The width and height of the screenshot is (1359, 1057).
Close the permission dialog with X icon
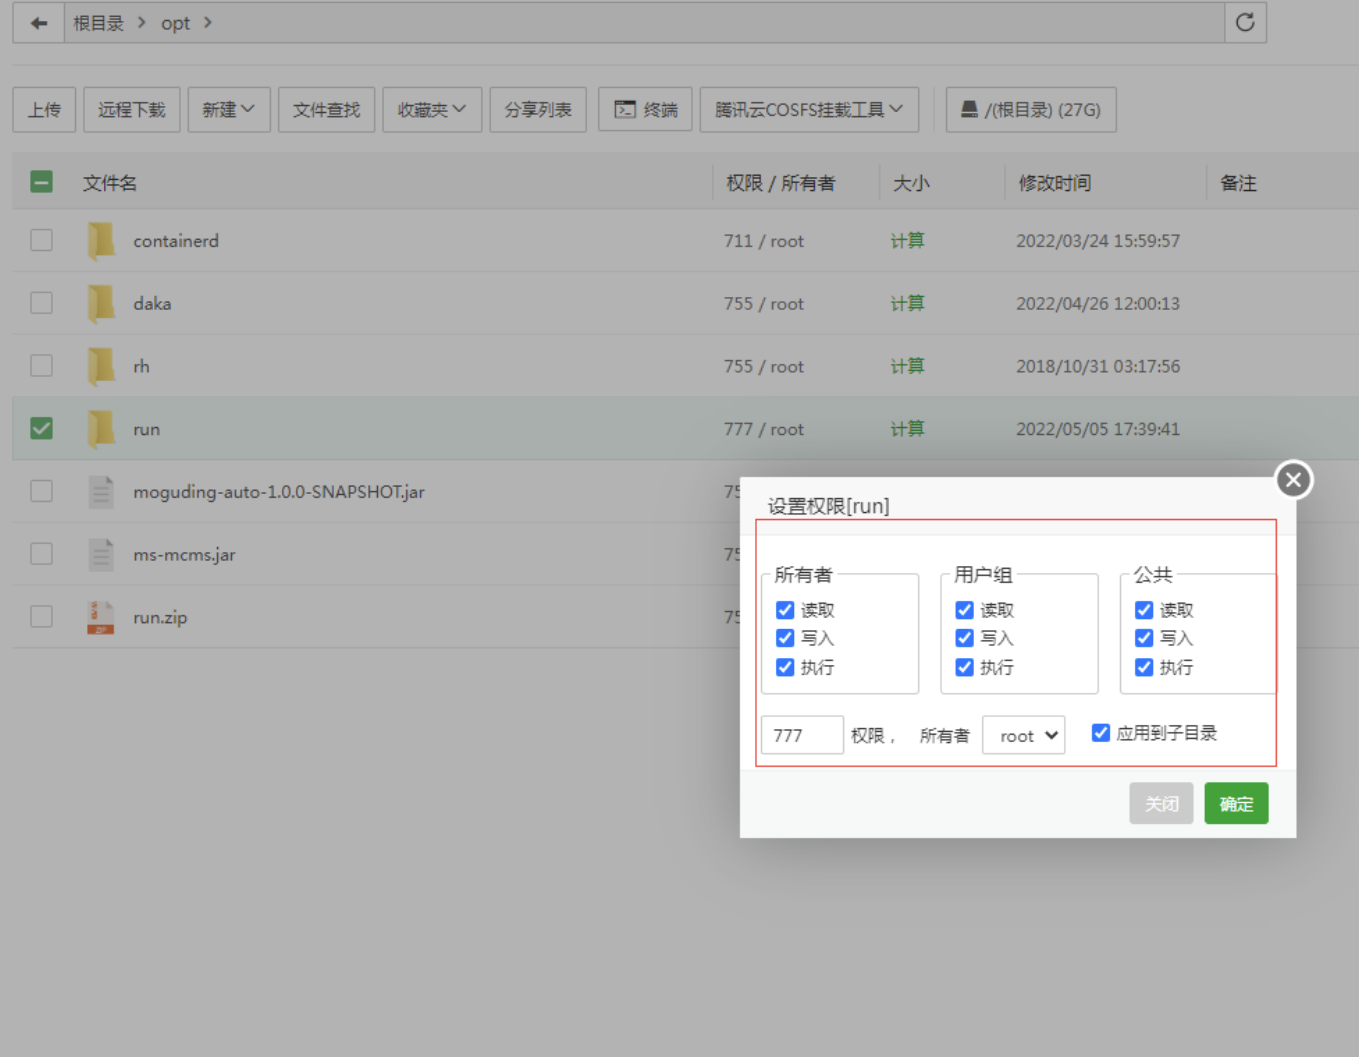[x=1293, y=480]
